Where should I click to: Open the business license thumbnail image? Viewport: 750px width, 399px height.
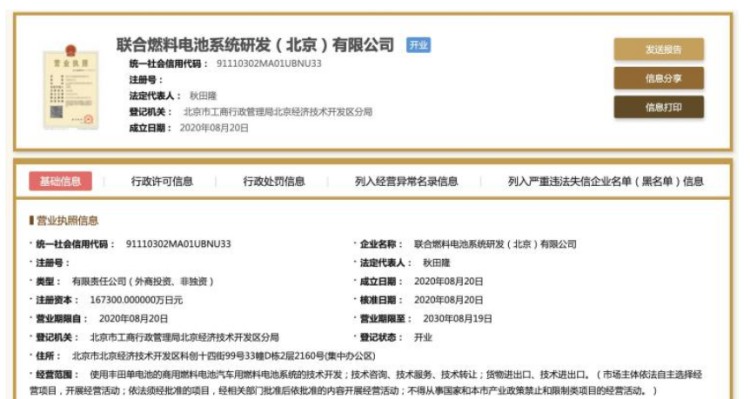pos(70,87)
